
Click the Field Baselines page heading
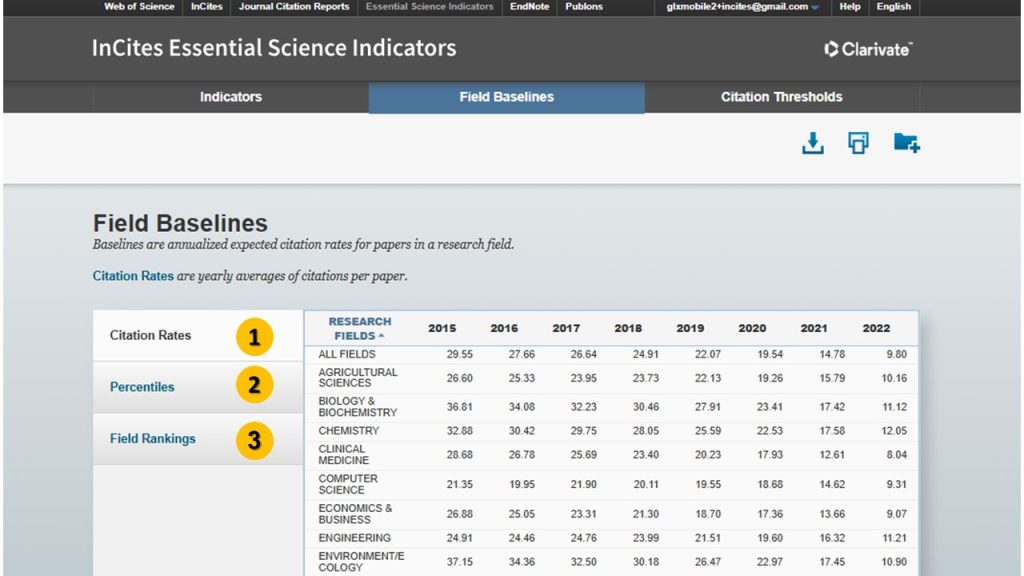[180, 223]
